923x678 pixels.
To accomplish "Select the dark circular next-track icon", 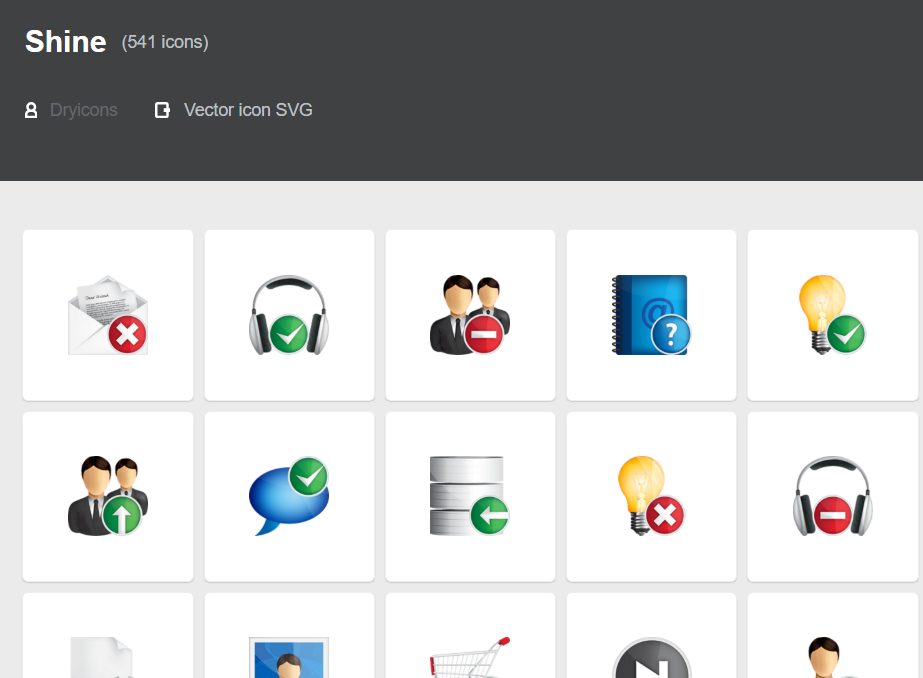I will [651, 658].
